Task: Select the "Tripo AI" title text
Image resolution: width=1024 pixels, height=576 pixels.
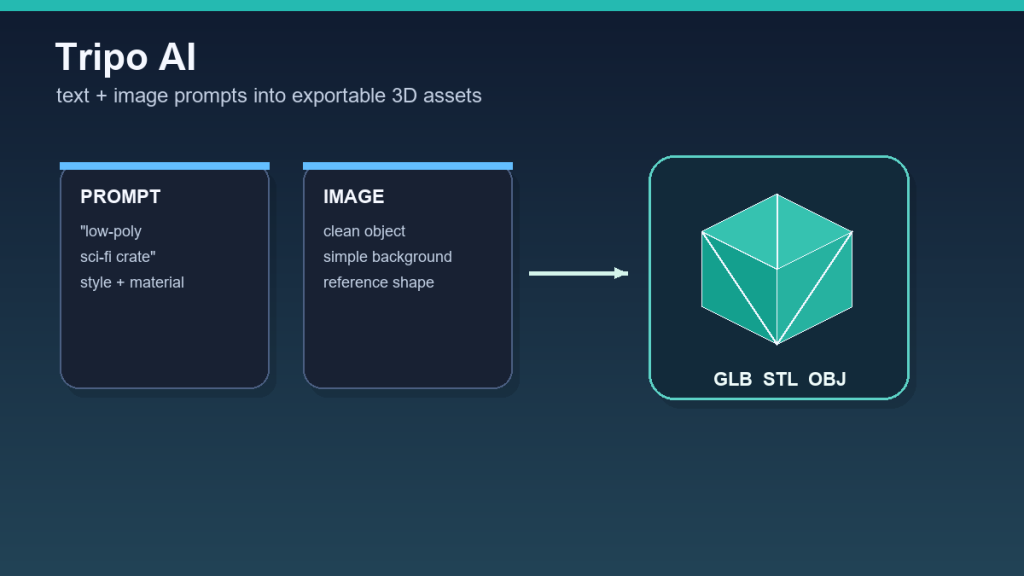Action: 125,57
